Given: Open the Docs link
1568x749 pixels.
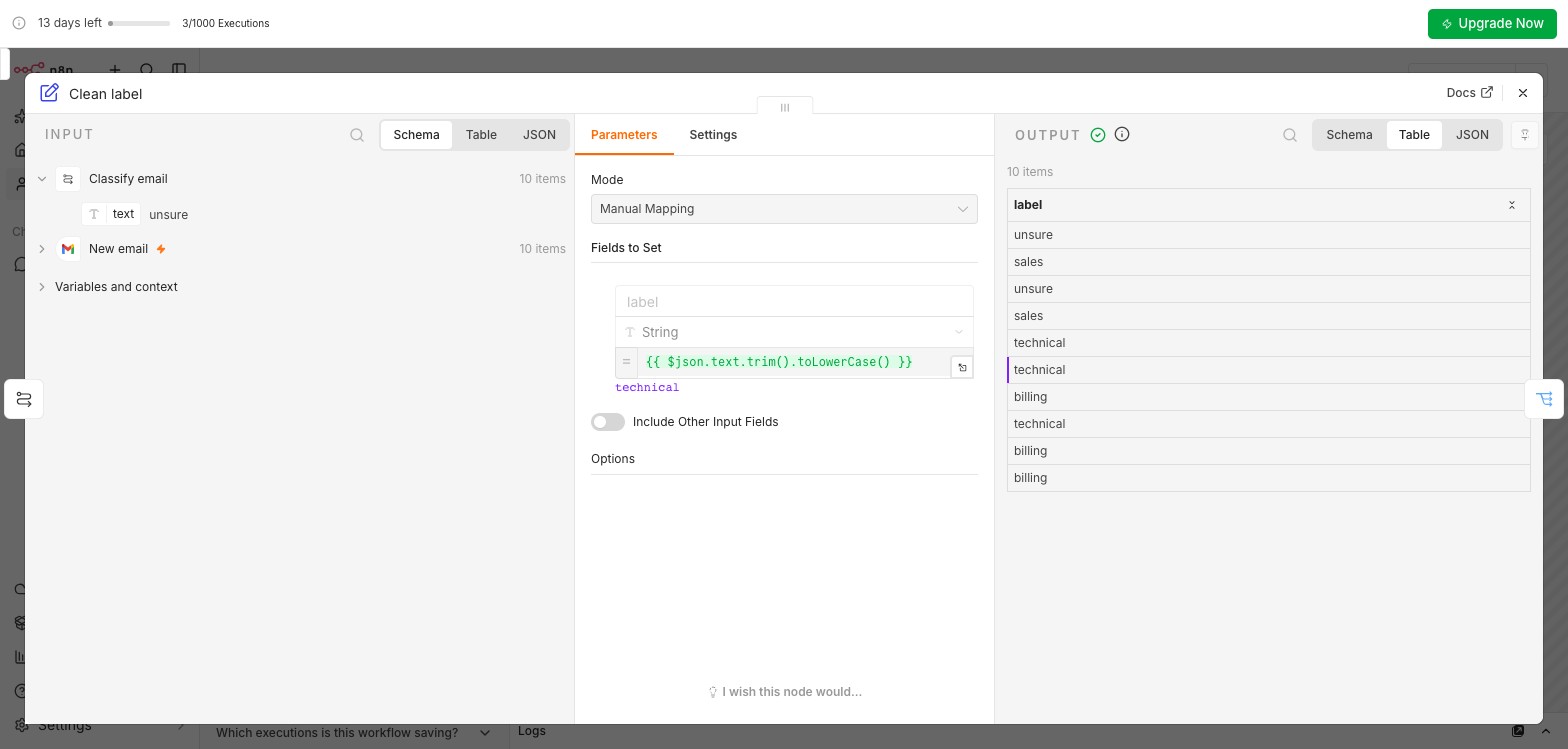Looking at the screenshot, I should [1470, 93].
